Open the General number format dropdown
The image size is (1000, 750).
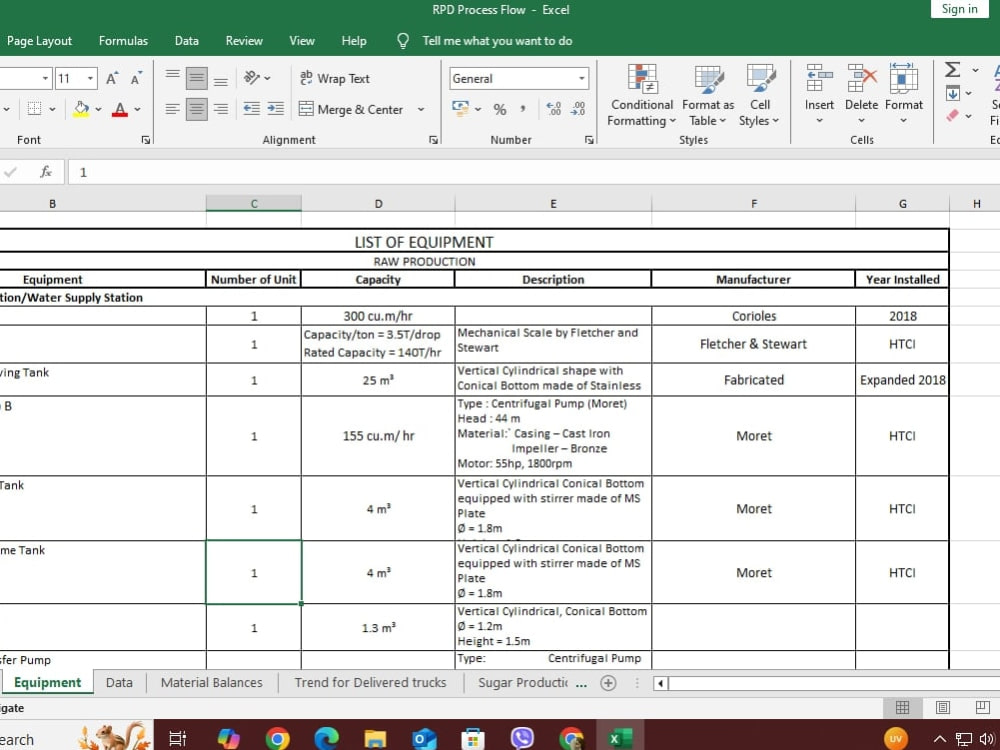click(582, 78)
